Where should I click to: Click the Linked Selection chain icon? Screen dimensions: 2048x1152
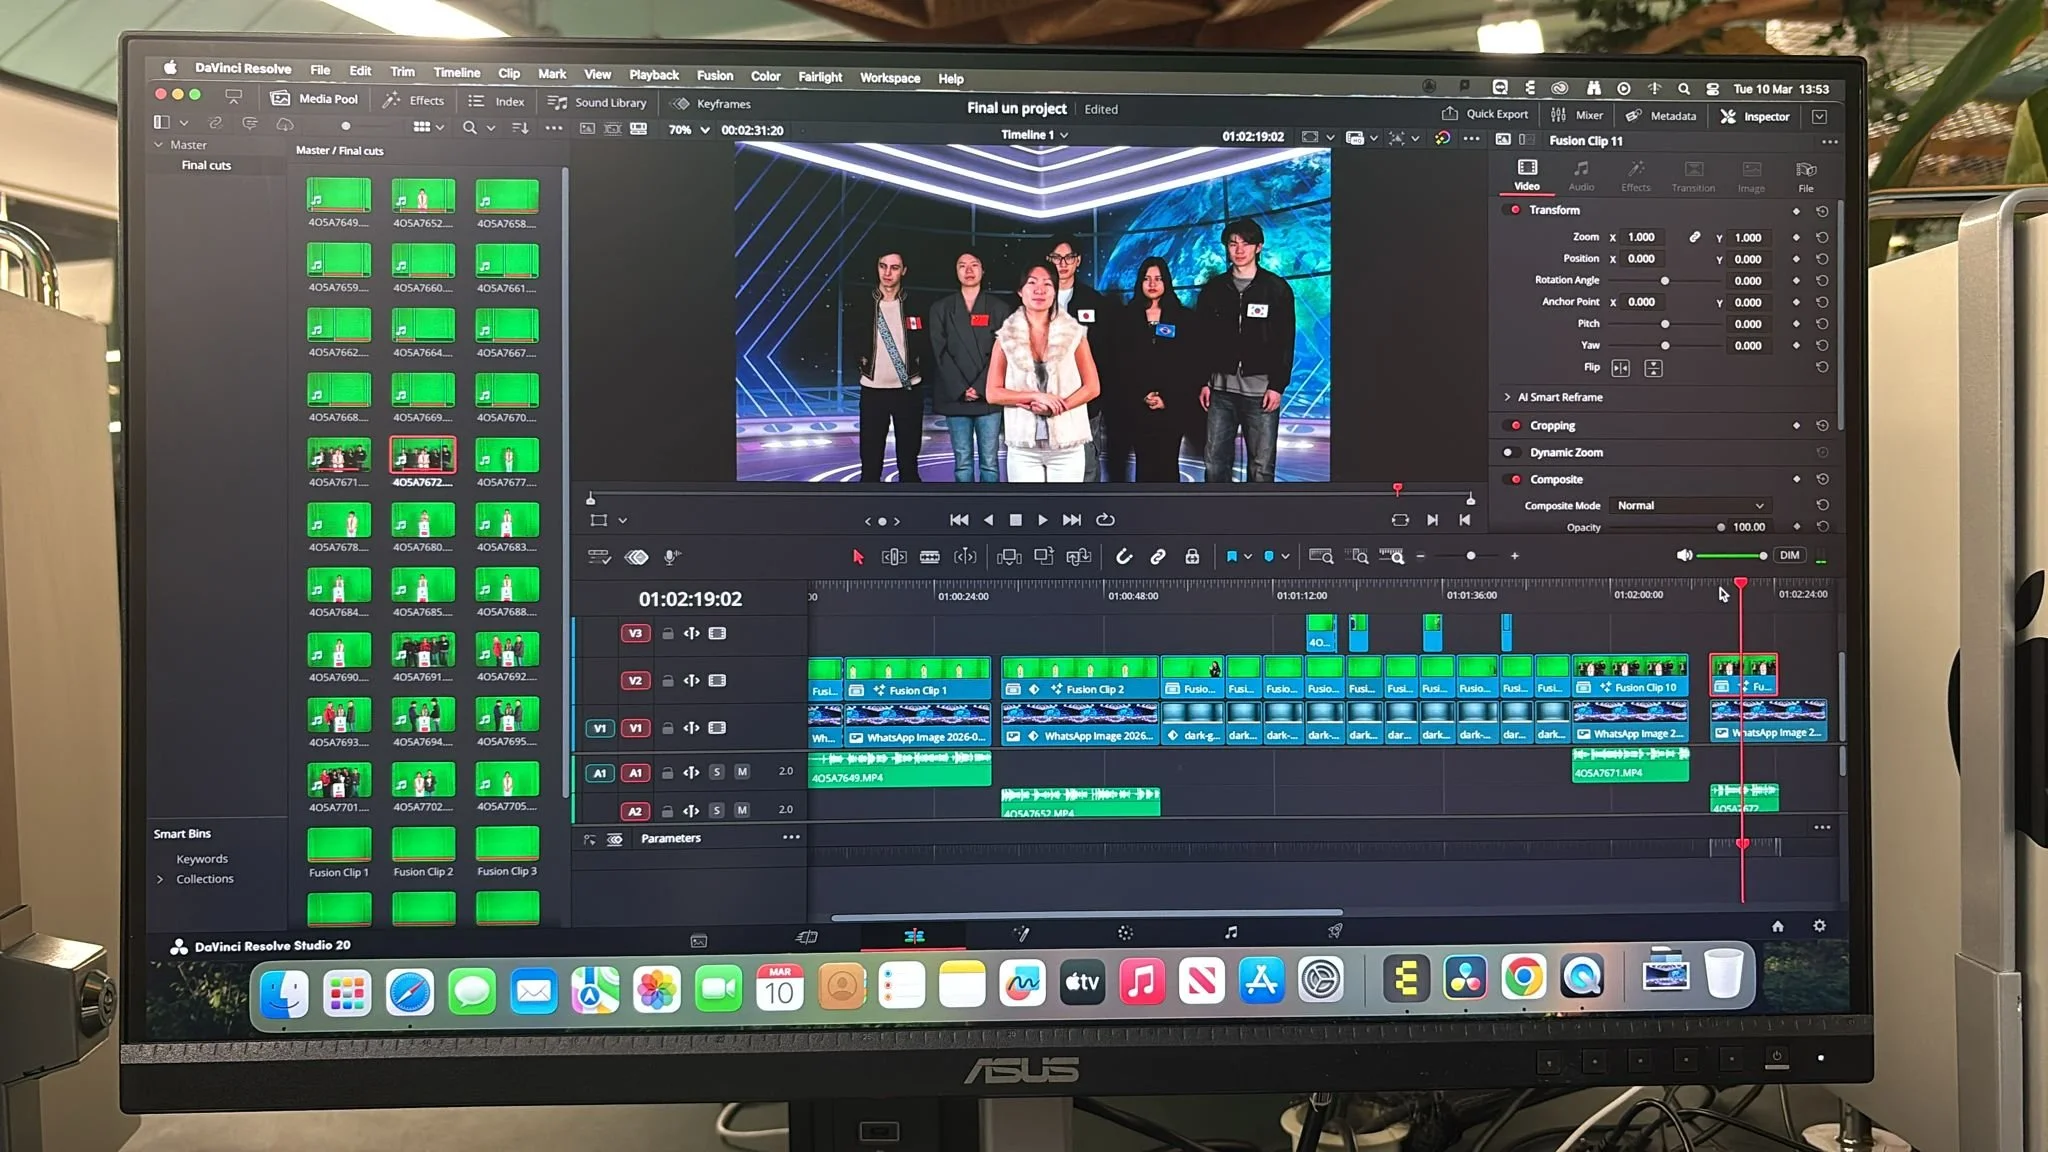point(1158,557)
